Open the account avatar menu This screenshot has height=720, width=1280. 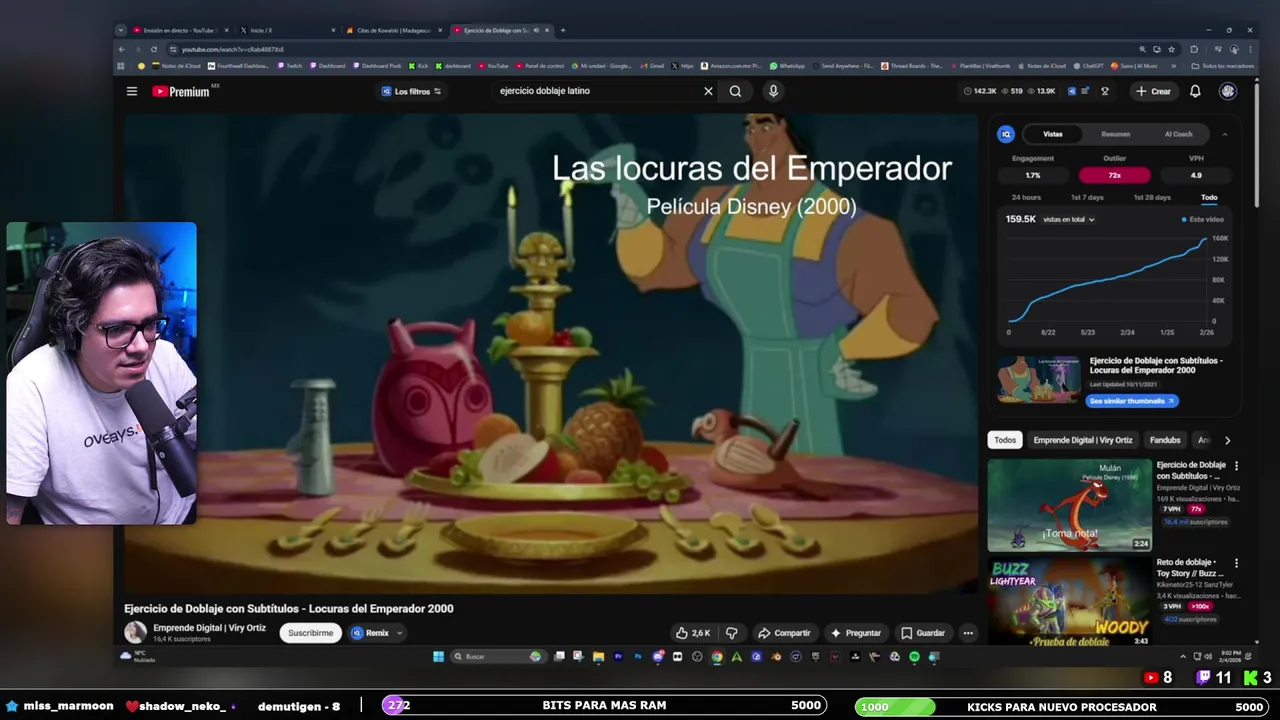click(1228, 91)
